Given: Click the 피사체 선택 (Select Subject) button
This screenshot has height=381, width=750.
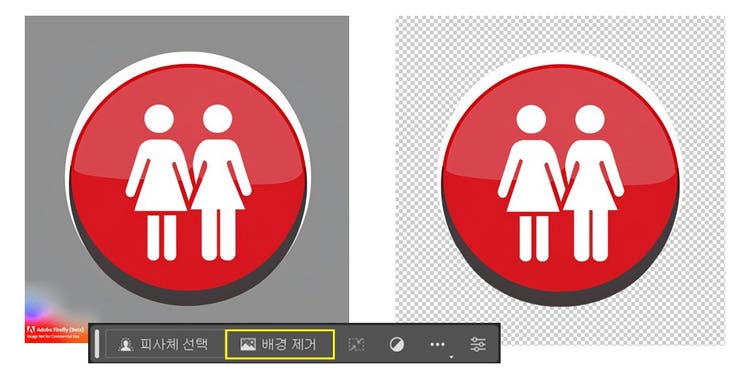Looking at the screenshot, I should pyautogui.click(x=164, y=344).
